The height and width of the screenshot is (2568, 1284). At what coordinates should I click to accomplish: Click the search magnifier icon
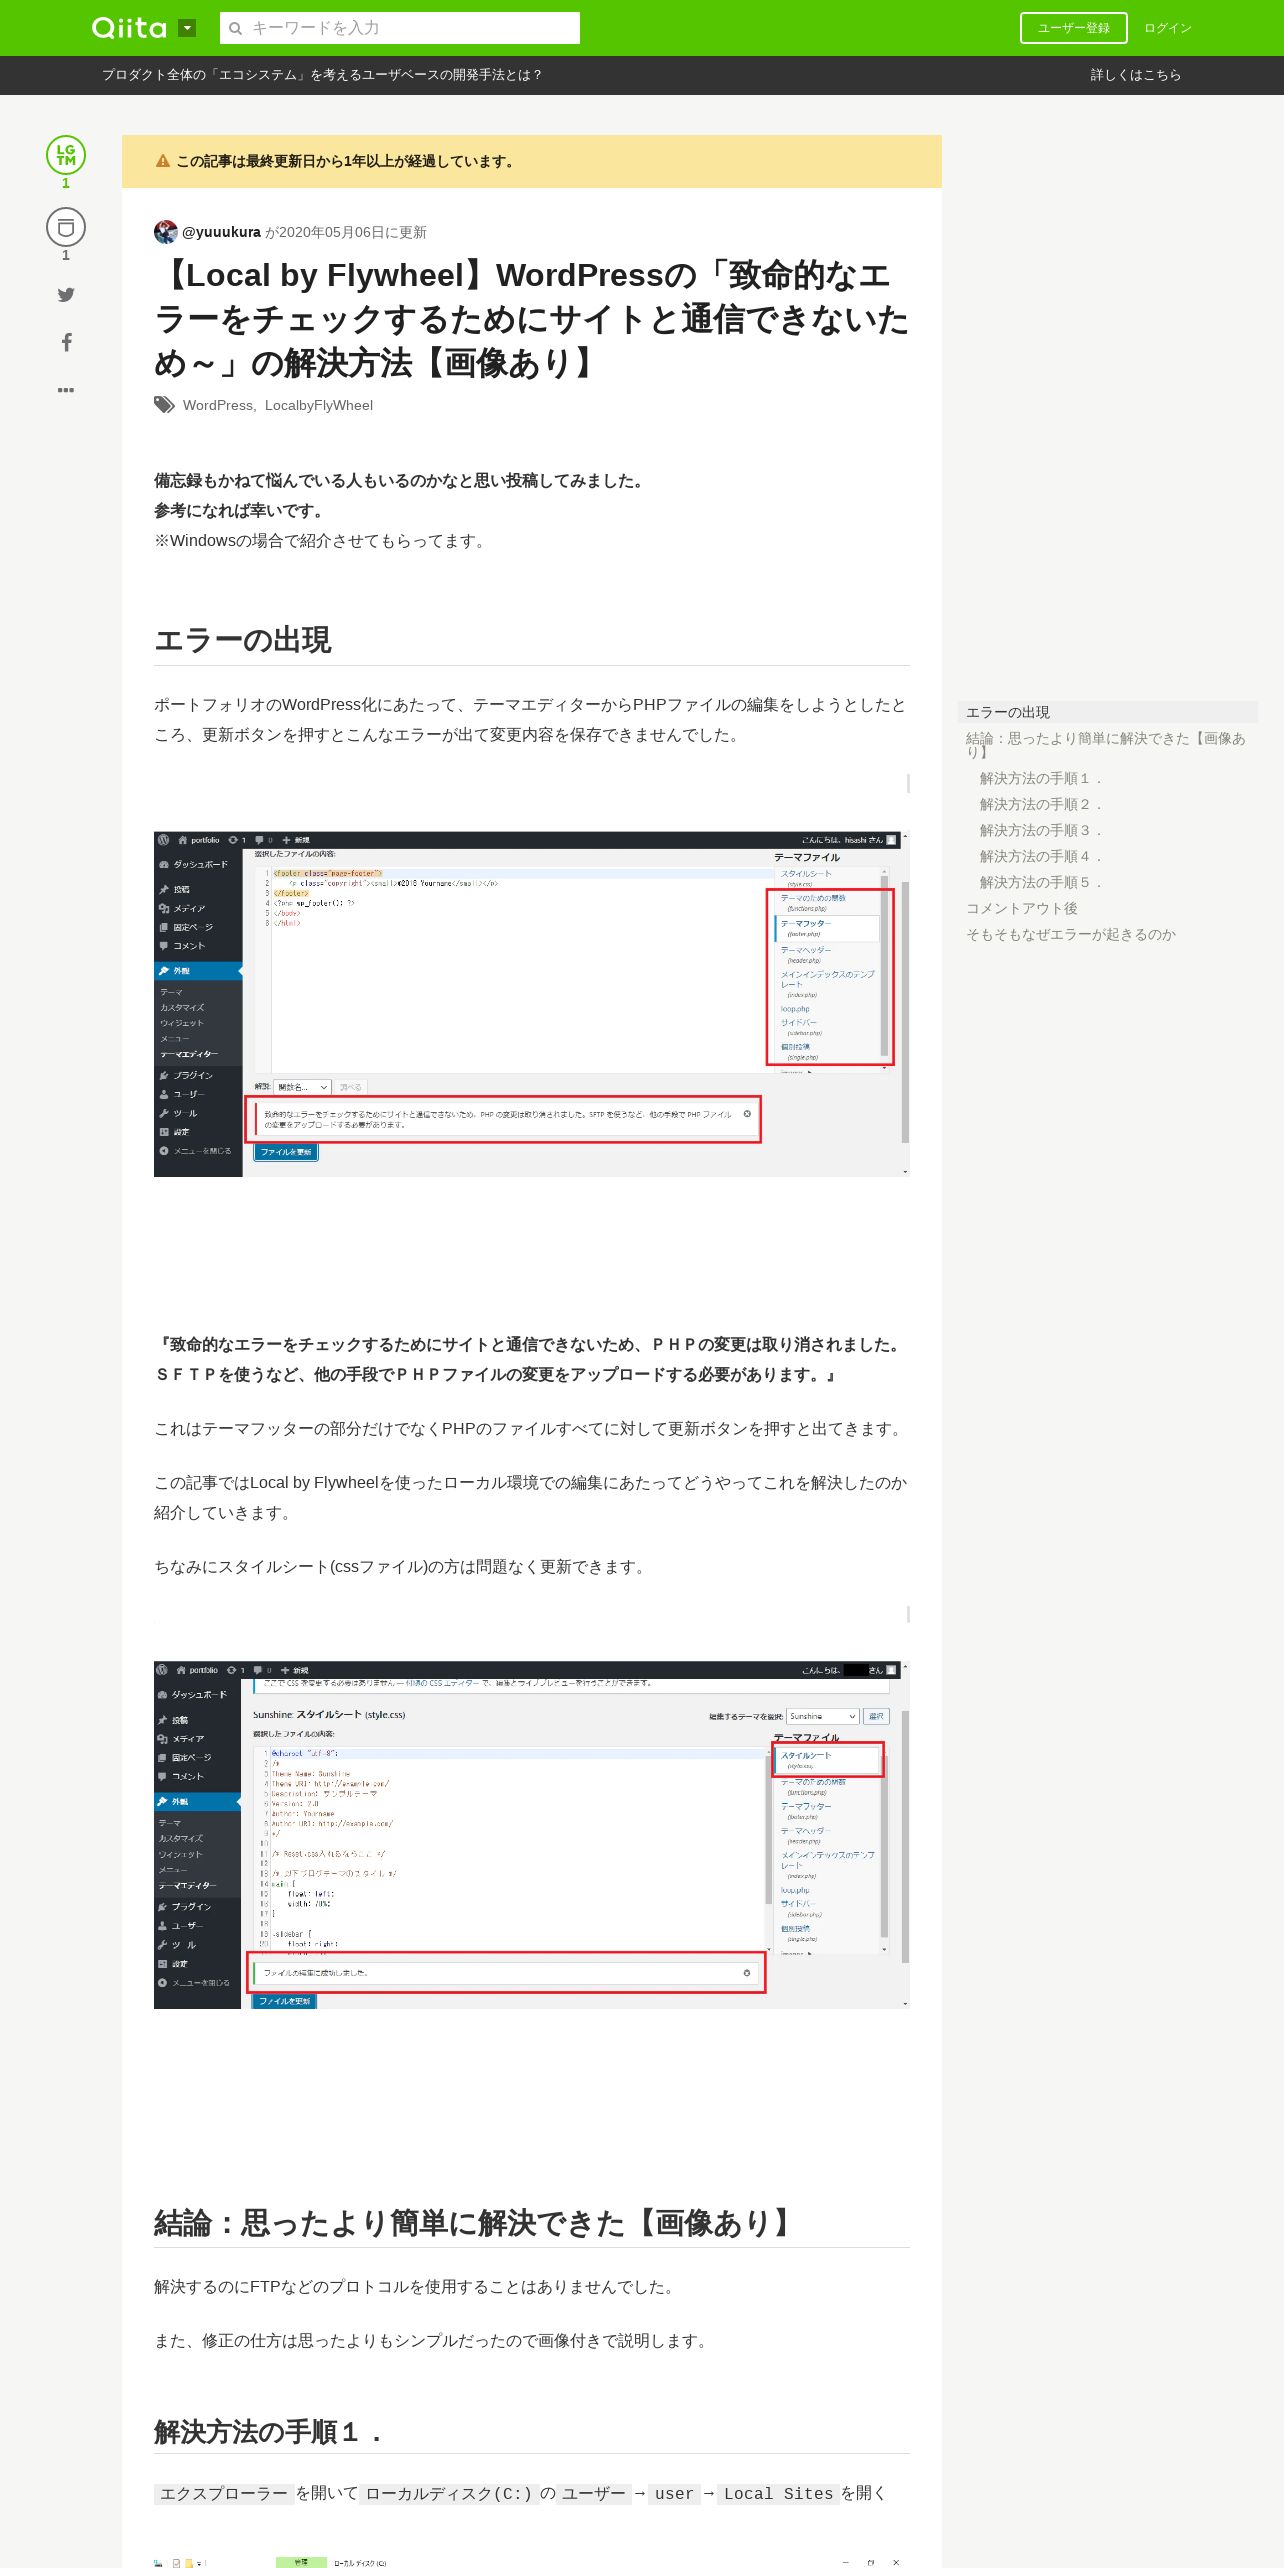236,28
